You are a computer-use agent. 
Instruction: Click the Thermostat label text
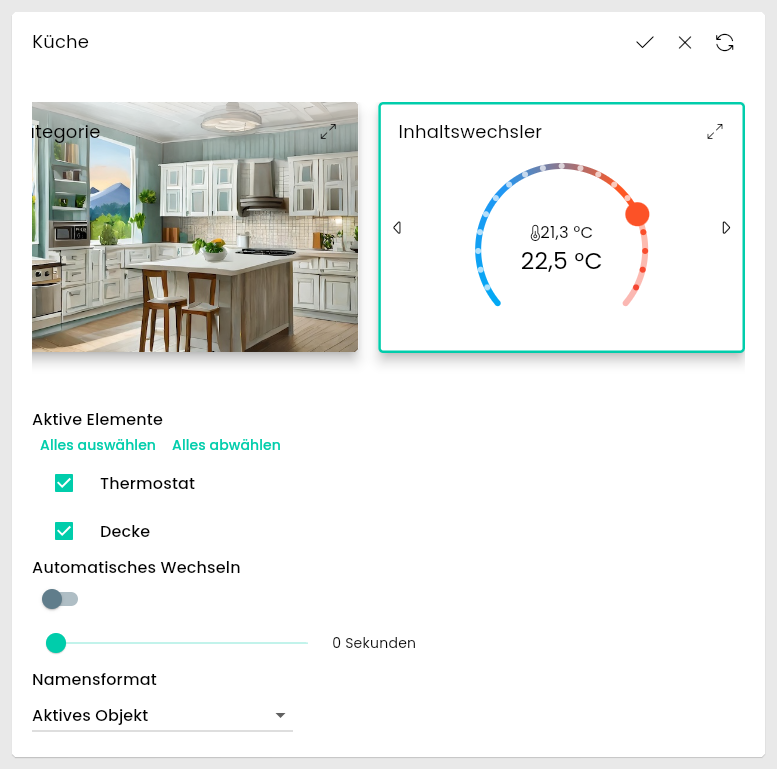point(147,483)
